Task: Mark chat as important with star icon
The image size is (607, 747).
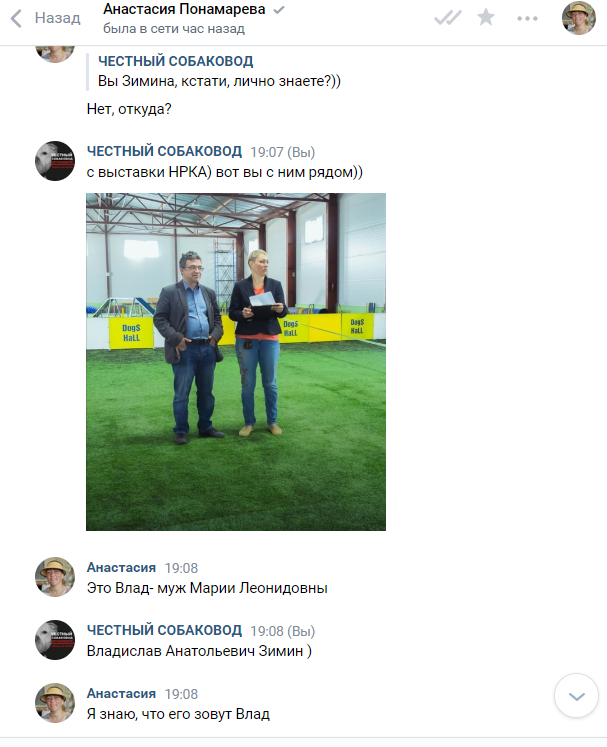Action: (486, 18)
